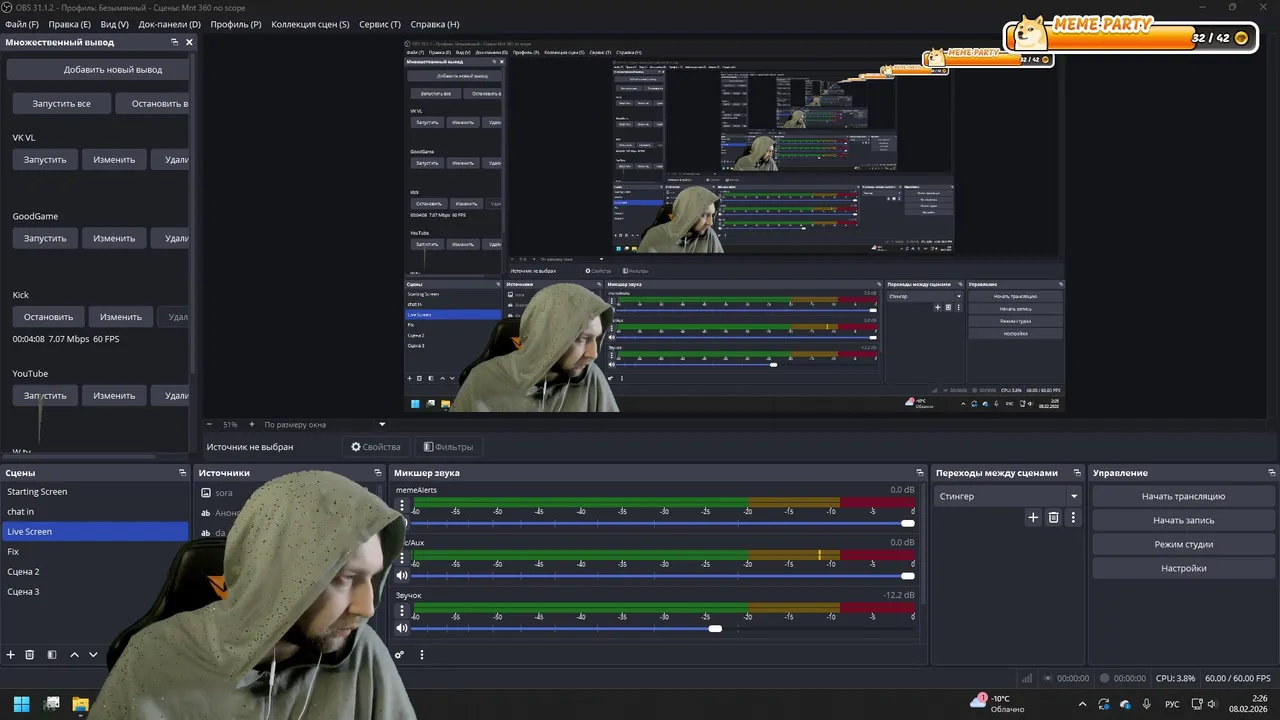The image size is (1280, 720).
Task: Mute the Mic/Aux audio channel
Action: (x=401, y=576)
